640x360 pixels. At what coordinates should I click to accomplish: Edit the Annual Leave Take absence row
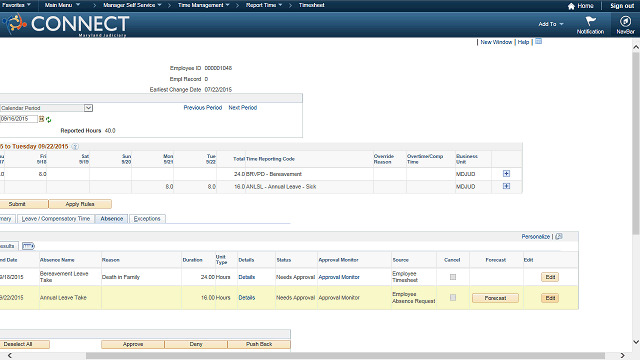click(550, 298)
